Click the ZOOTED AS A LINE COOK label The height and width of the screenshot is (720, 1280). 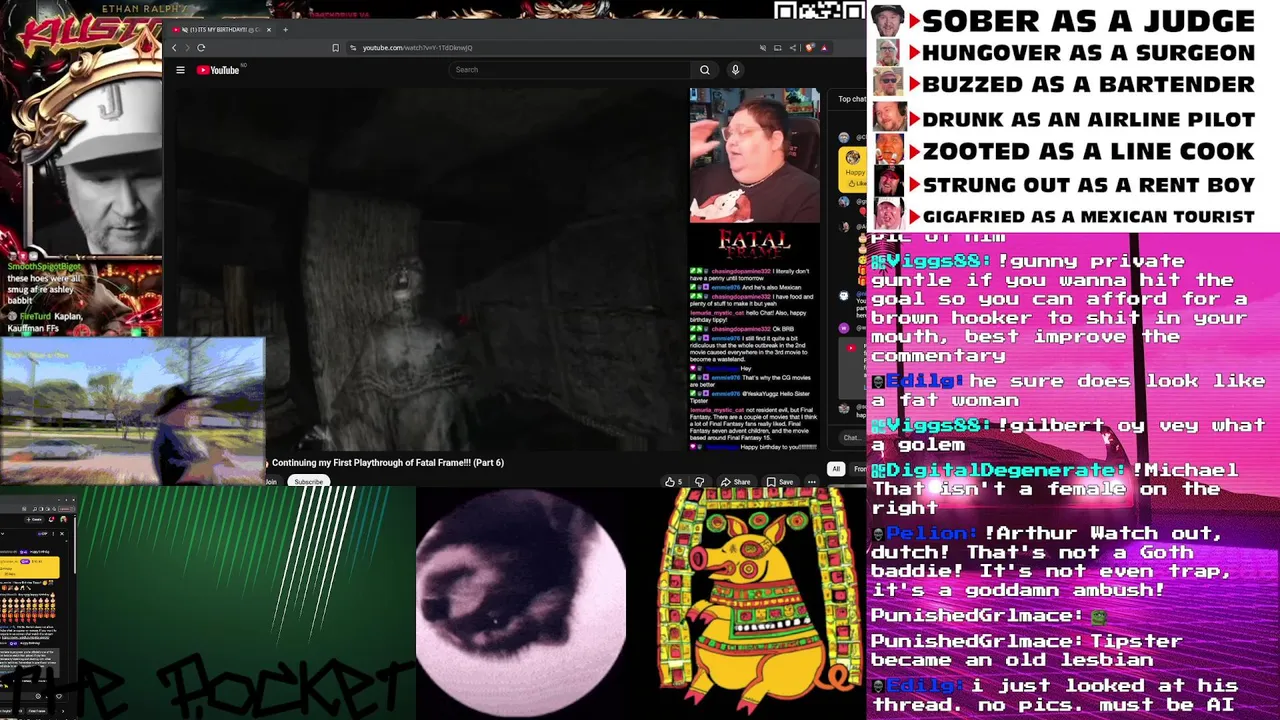tap(1088, 152)
